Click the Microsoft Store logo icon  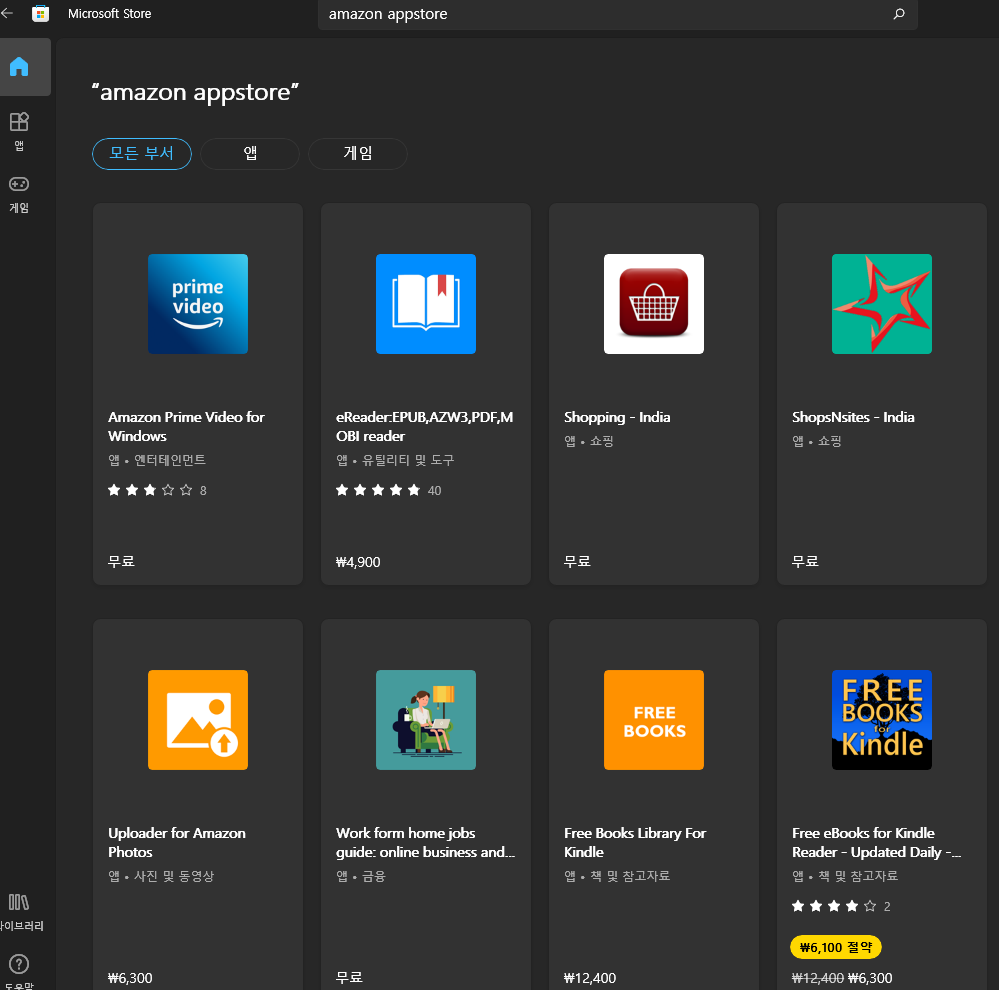coord(40,13)
